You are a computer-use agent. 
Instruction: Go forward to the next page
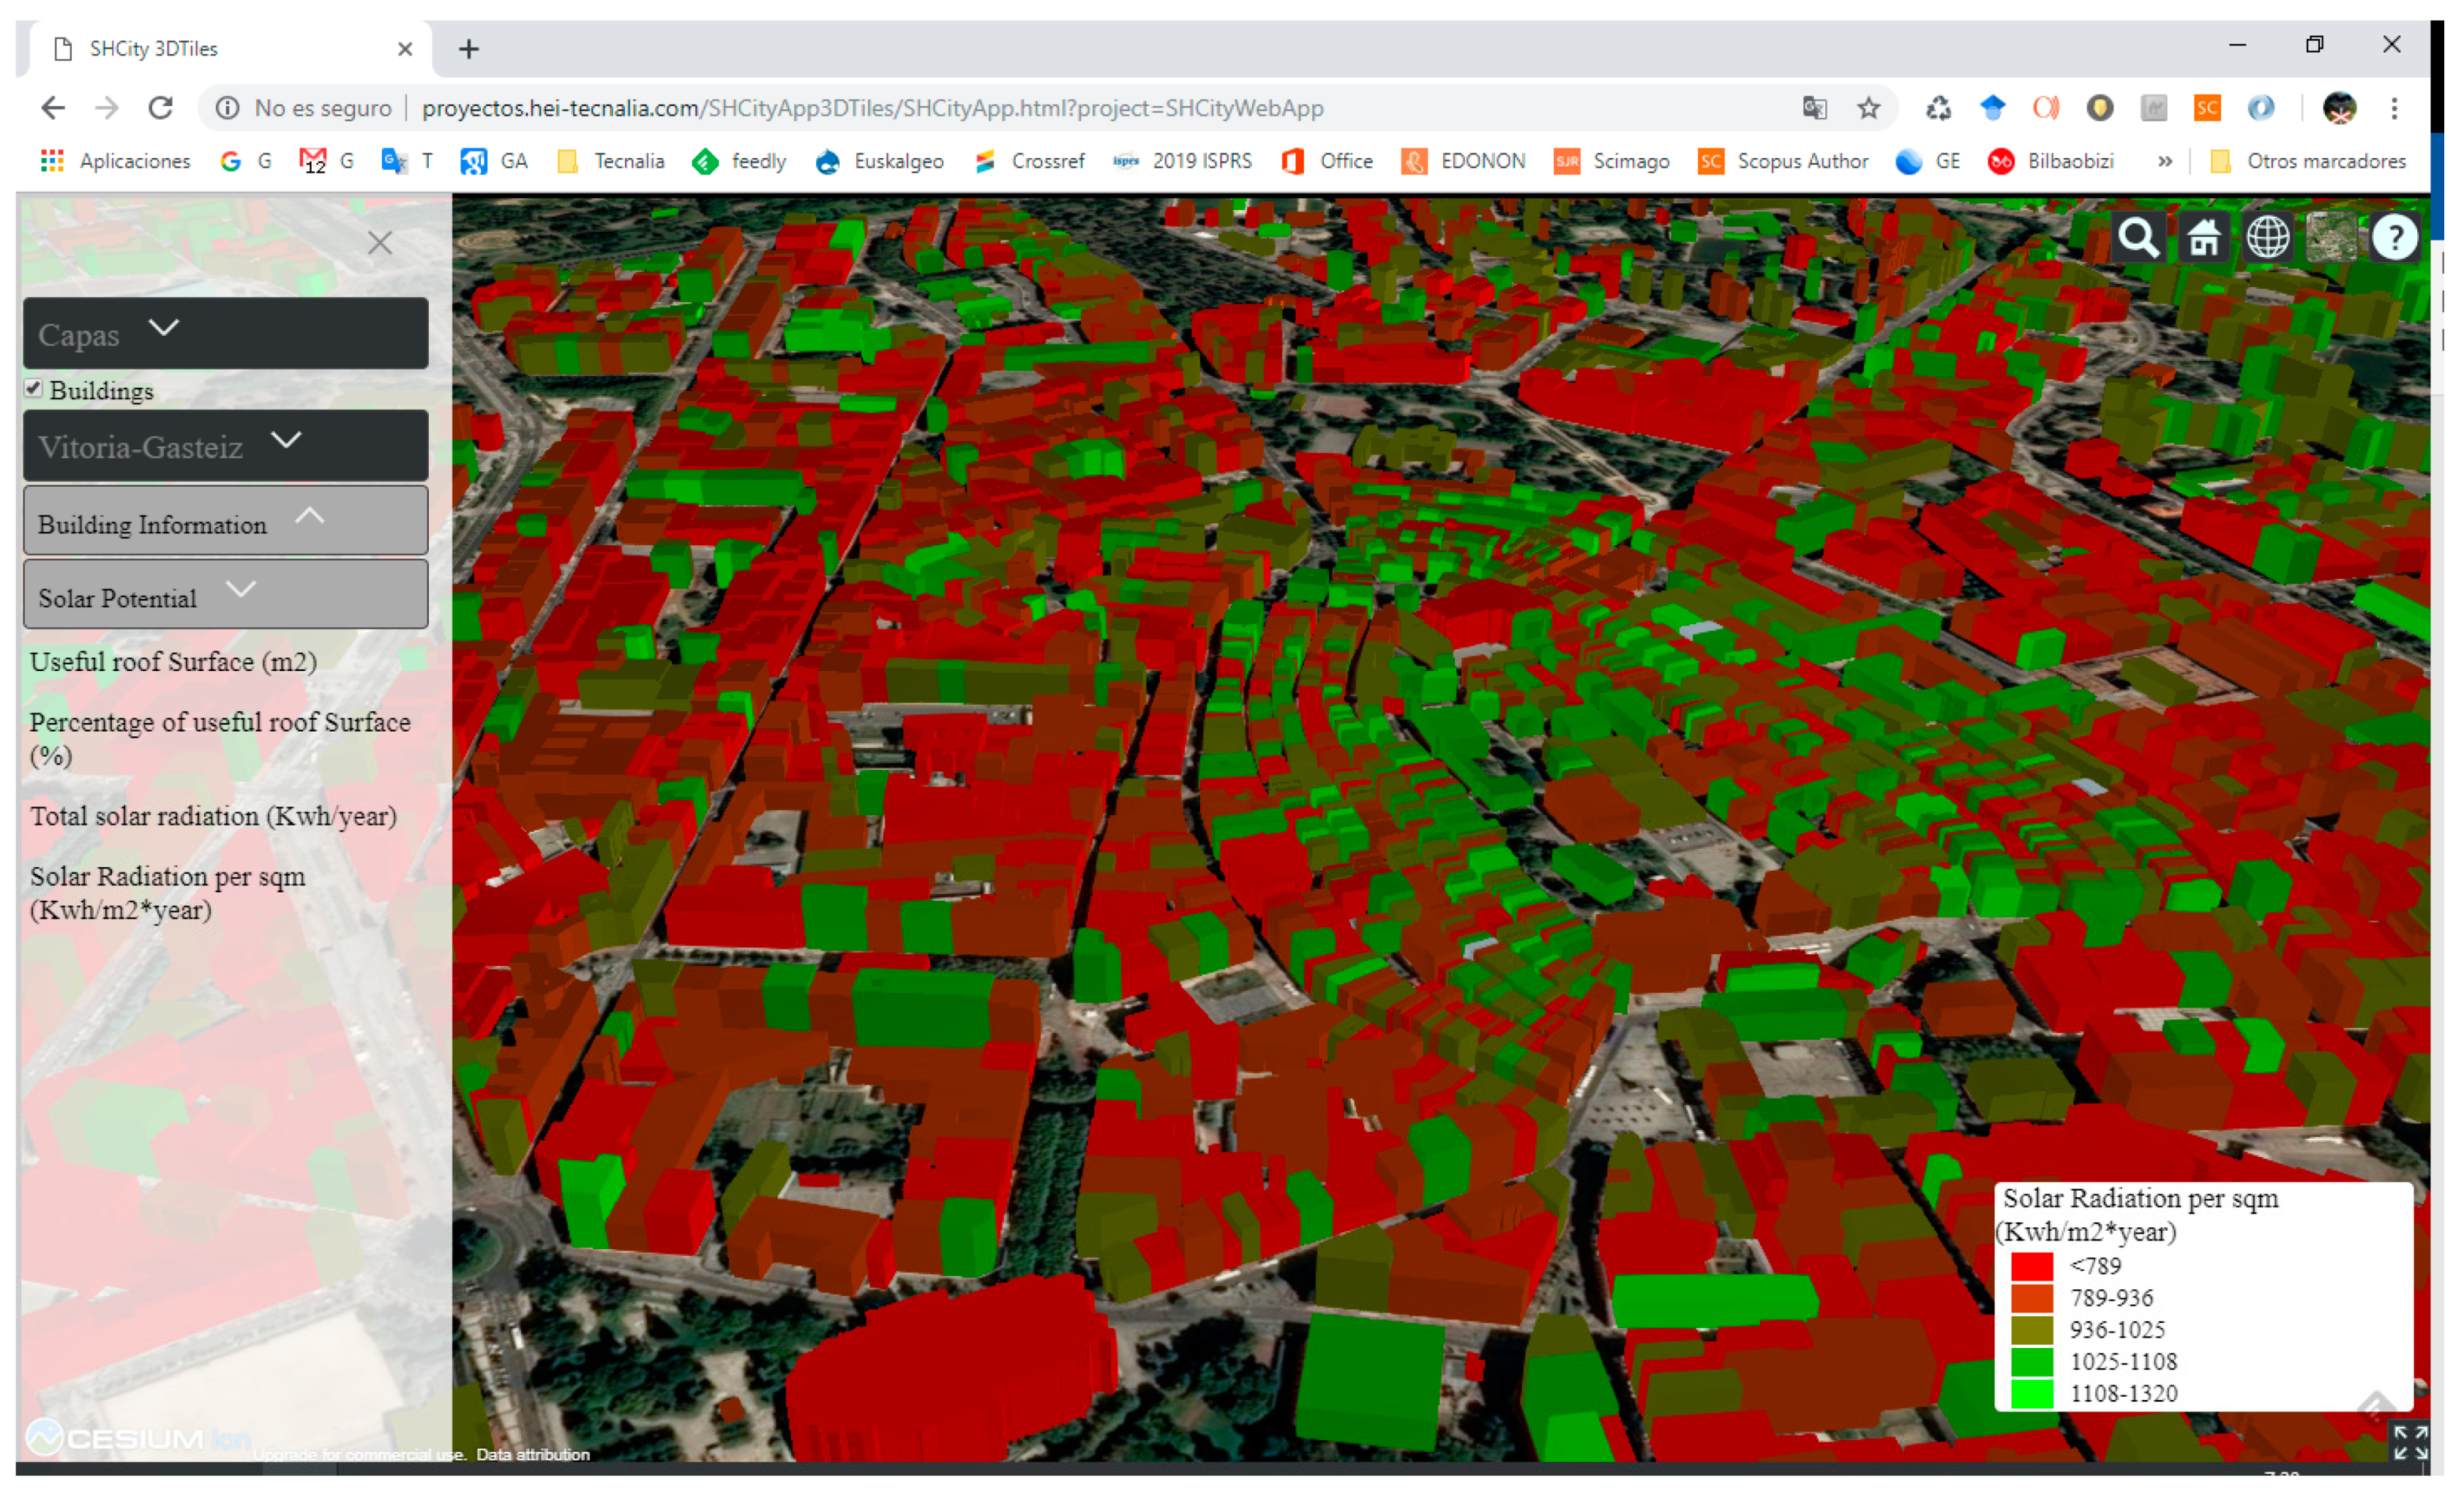pos(107,108)
